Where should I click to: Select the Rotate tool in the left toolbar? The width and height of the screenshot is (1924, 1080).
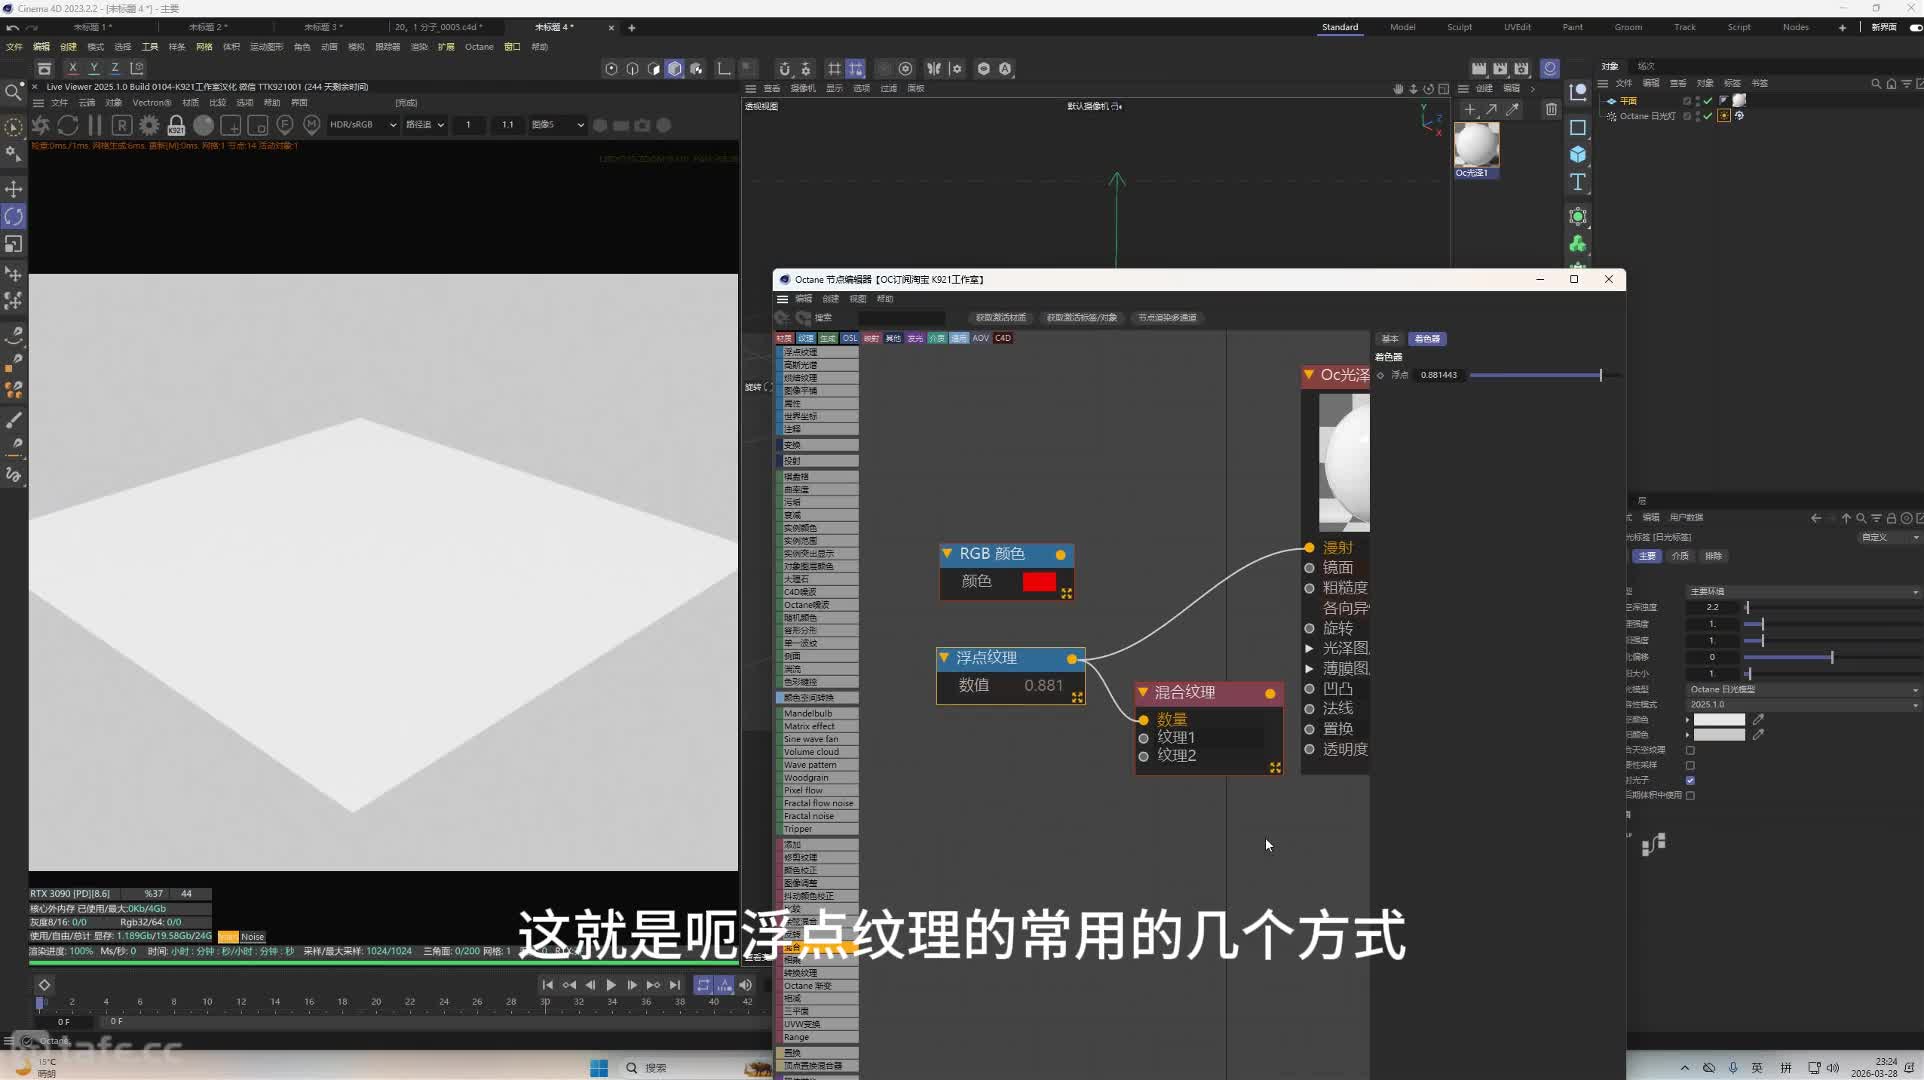pyautogui.click(x=13, y=216)
